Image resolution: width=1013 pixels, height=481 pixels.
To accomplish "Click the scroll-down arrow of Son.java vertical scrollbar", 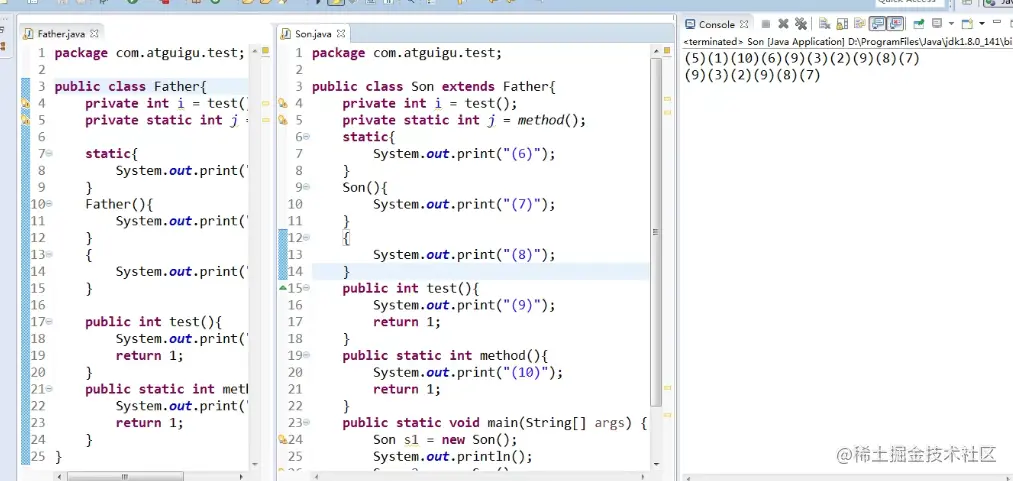I will 656,464.
